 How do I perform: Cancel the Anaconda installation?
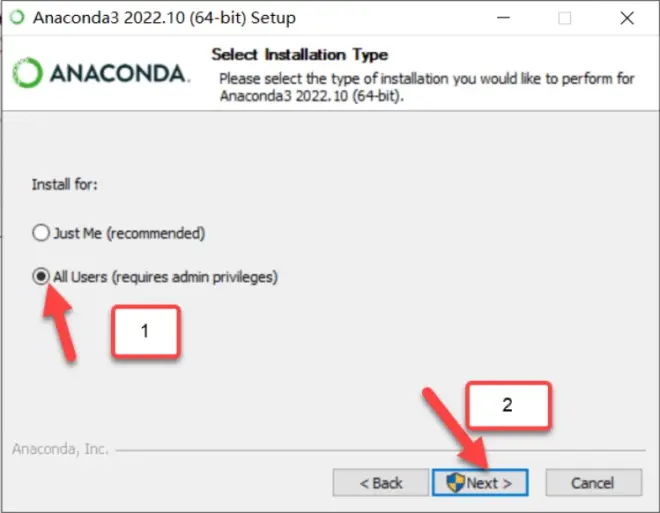(x=593, y=482)
